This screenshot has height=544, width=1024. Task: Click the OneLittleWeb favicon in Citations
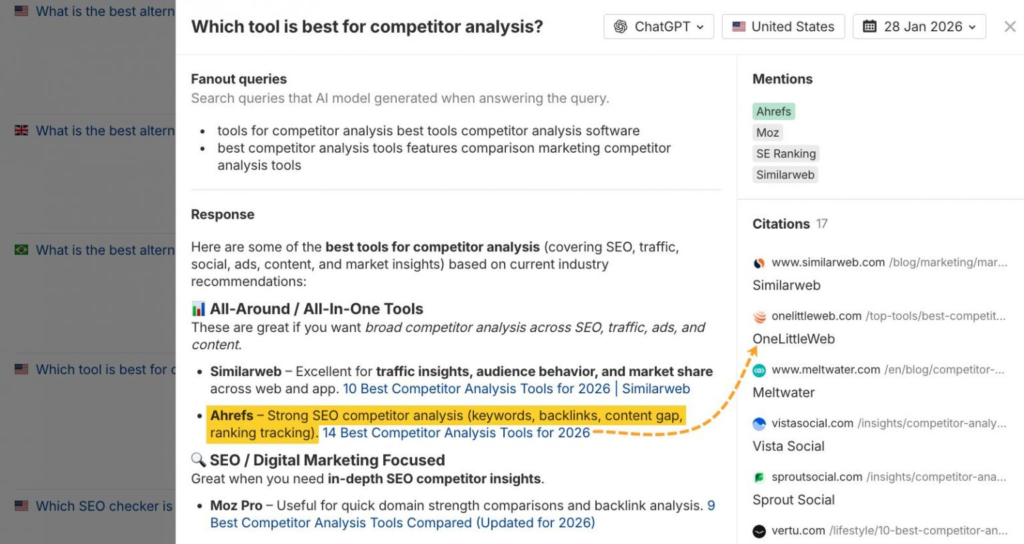coord(760,317)
